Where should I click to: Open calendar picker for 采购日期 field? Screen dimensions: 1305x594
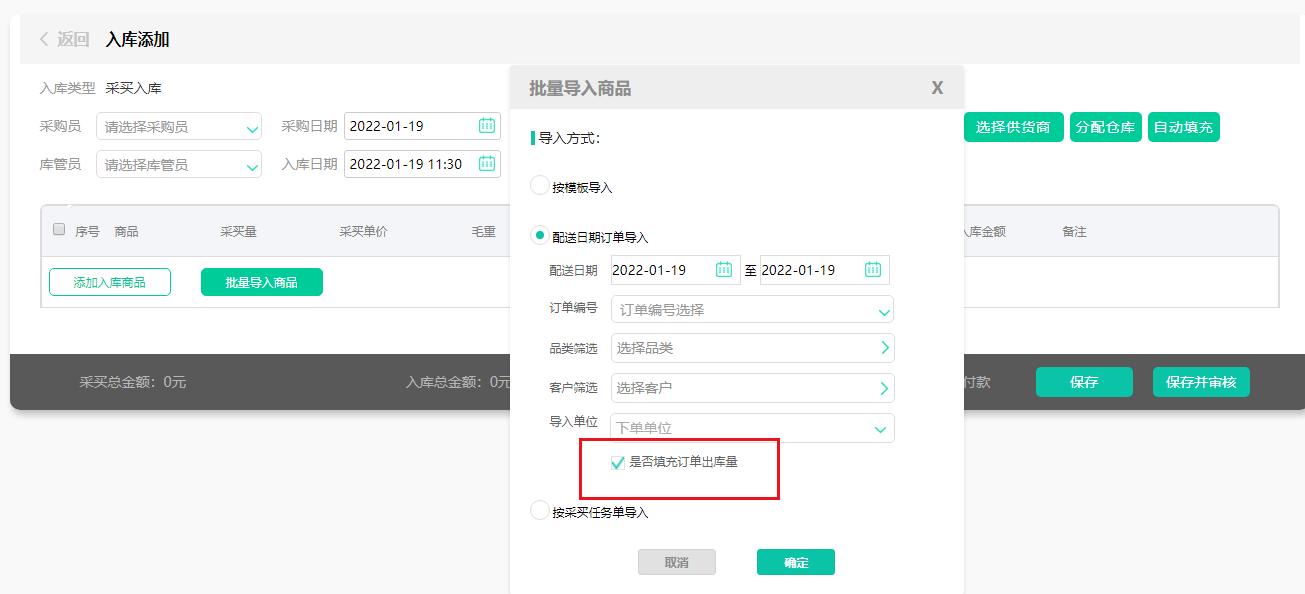(x=489, y=125)
